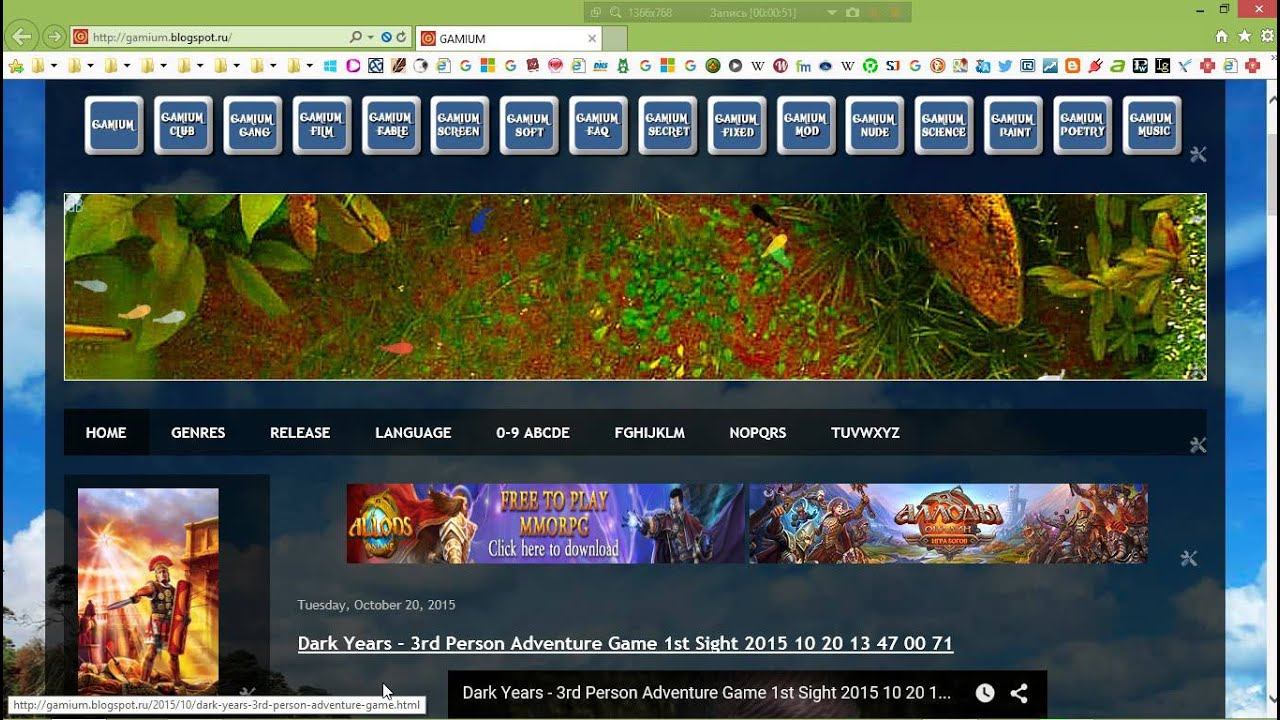Click the GAMIUM SCIENCE button
This screenshot has height=720, width=1280.
click(x=944, y=125)
